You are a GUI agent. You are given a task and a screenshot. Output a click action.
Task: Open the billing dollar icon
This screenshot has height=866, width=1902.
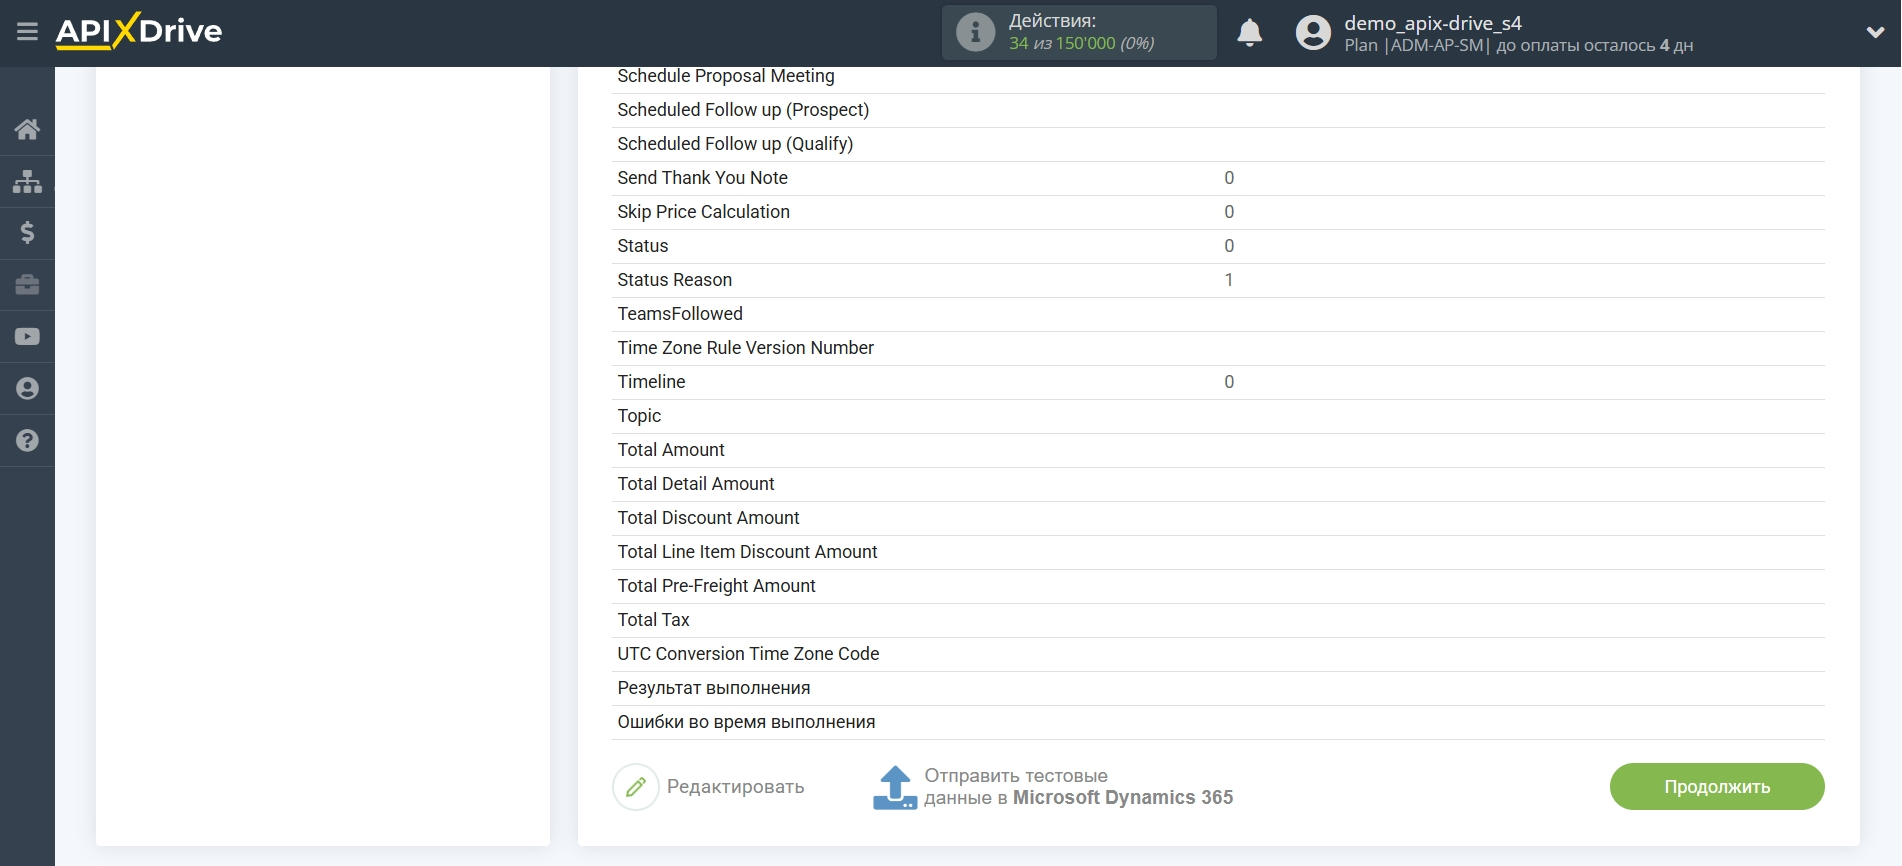(27, 233)
